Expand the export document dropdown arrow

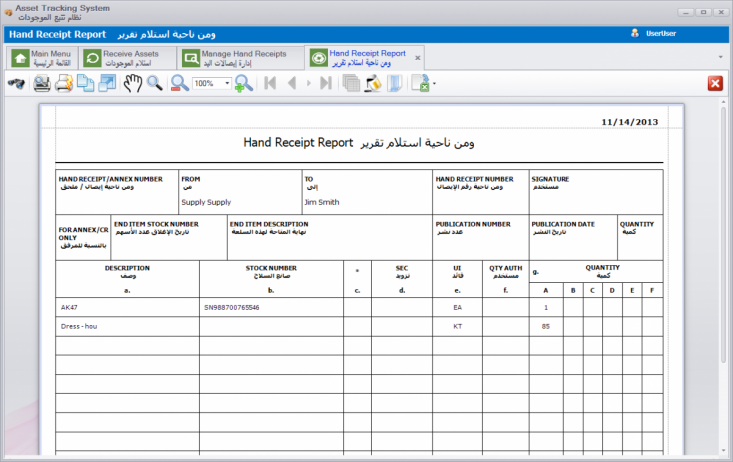click(x=434, y=84)
